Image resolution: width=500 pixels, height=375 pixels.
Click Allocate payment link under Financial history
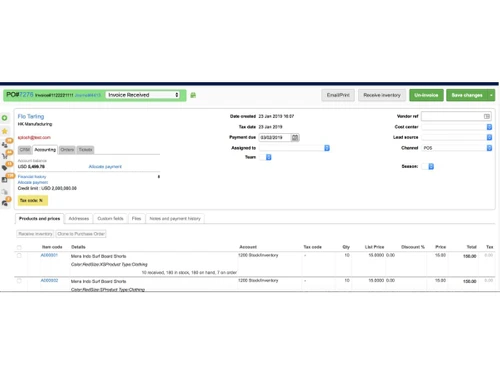pos(33,182)
